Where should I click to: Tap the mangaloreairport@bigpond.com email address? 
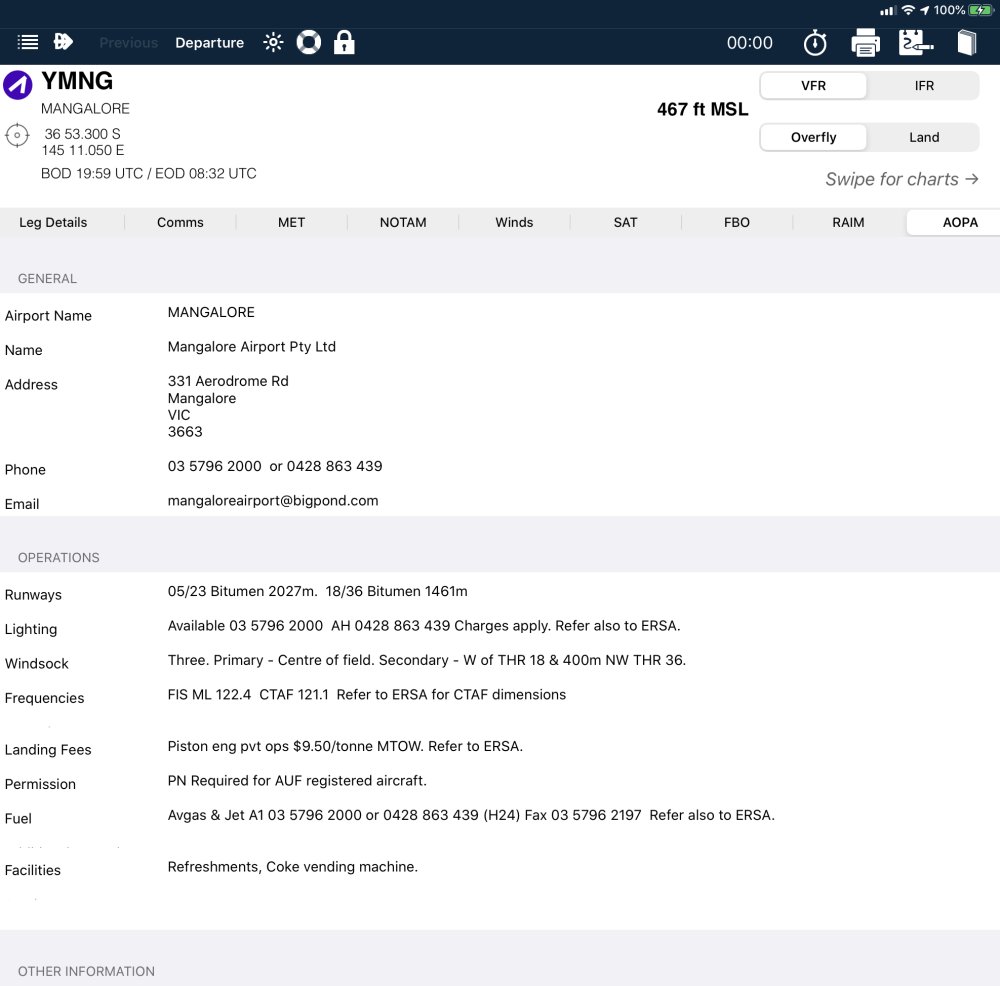(273, 501)
